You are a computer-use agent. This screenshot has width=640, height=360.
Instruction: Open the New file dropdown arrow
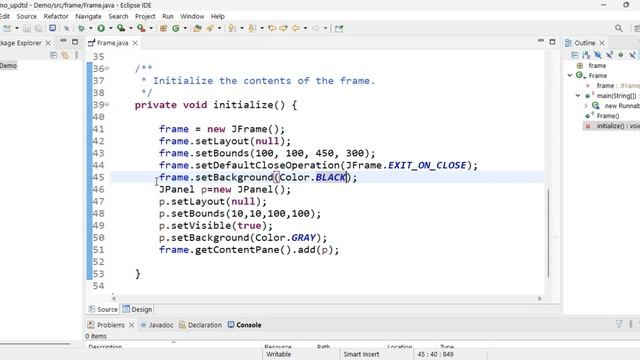[x=17, y=28]
